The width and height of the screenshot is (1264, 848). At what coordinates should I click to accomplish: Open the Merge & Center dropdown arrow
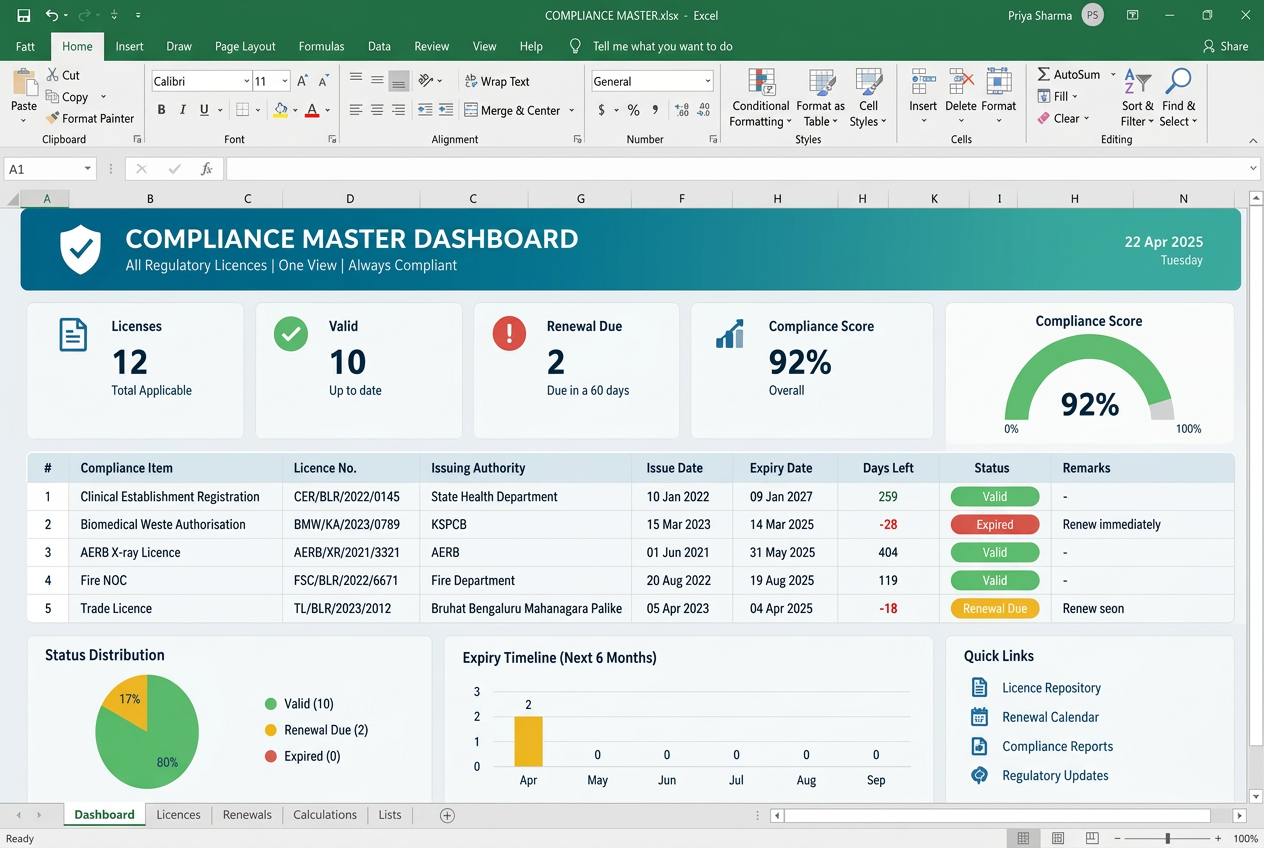click(572, 110)
